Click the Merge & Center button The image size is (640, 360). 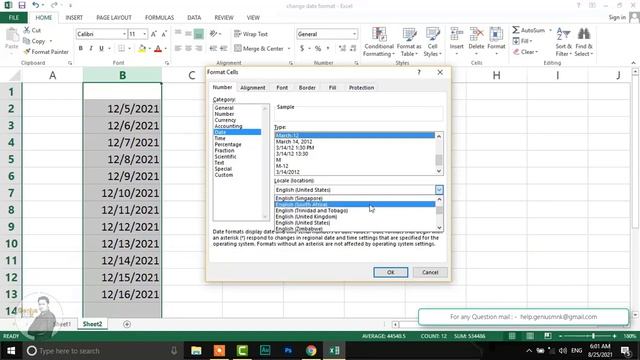tap(259, 49)
